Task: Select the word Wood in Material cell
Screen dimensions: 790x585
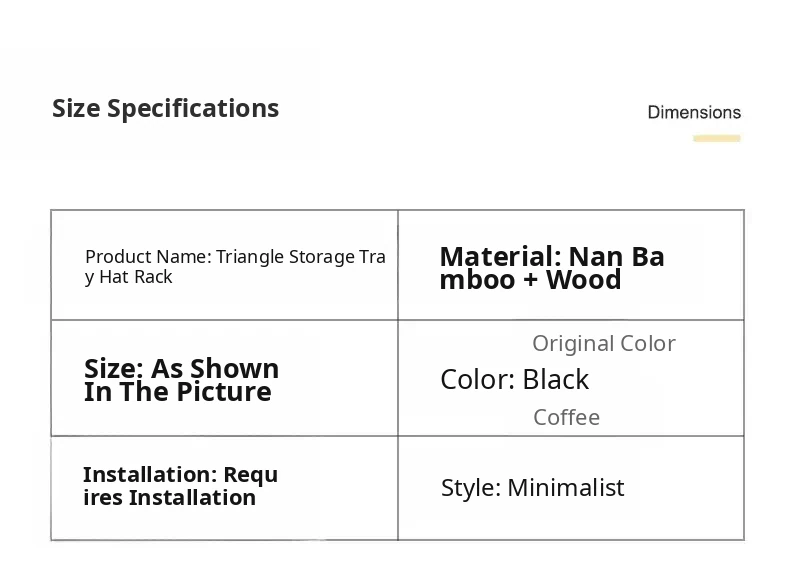Action: click(584, 280)
